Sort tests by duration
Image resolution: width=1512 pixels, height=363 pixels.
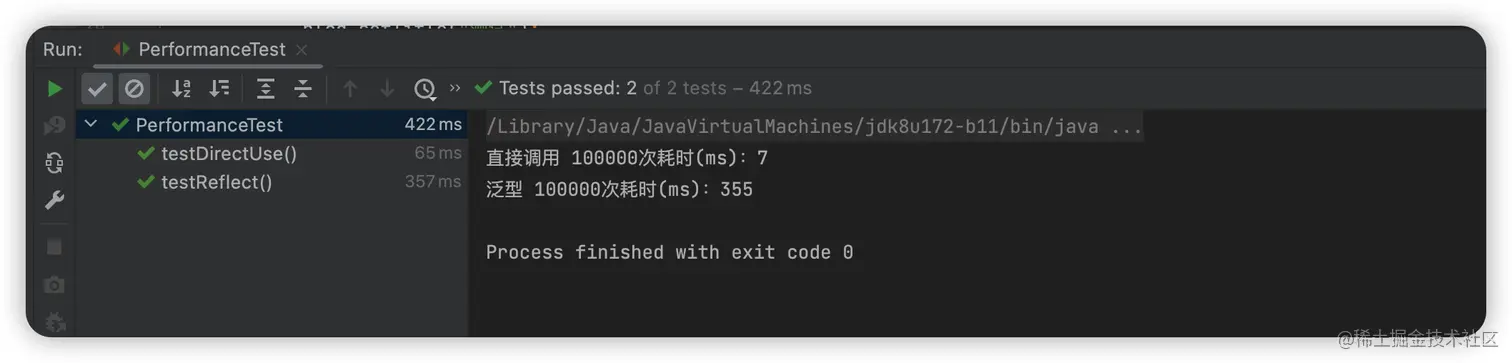(219, 89)
